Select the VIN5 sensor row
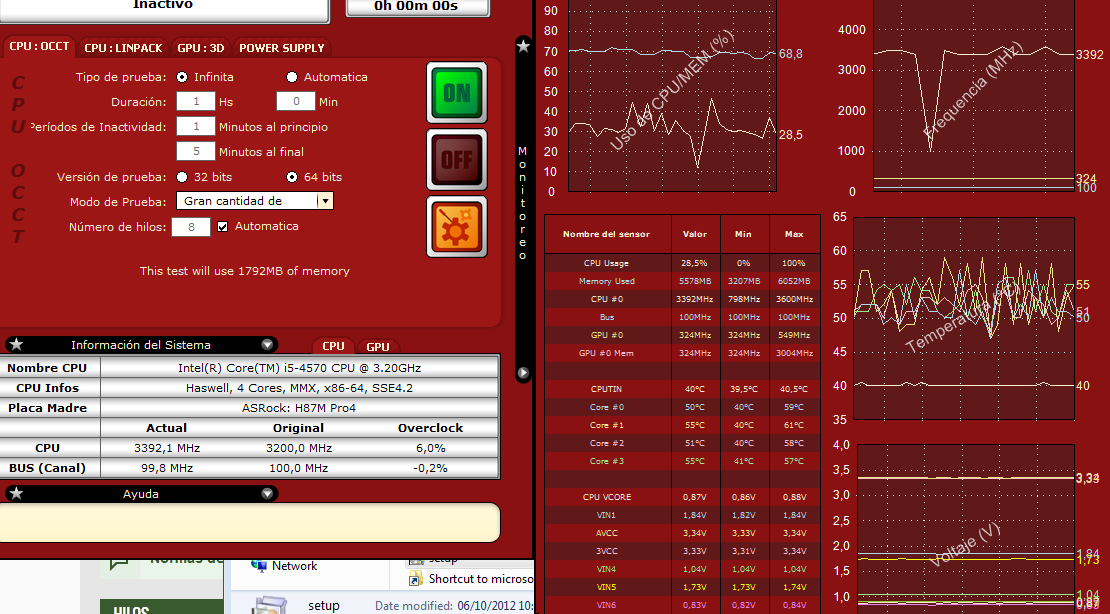 coord(682,587)
